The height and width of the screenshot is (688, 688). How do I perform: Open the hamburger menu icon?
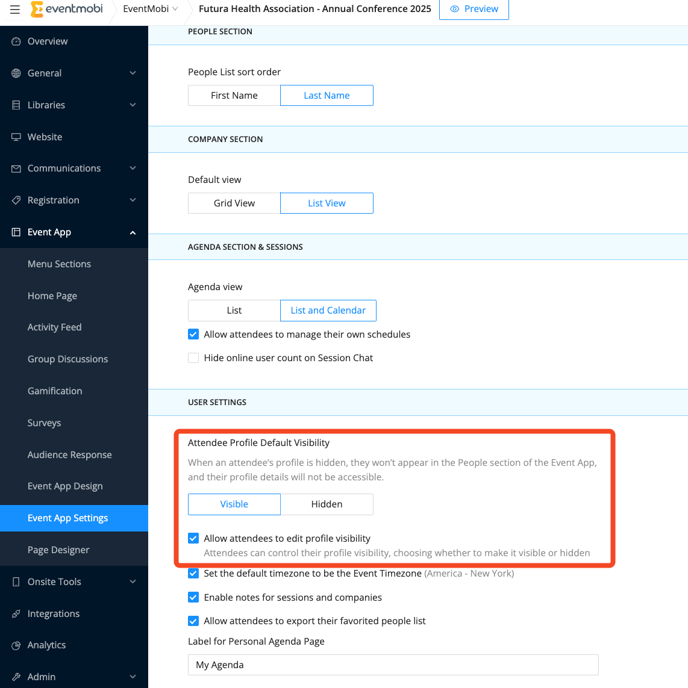point(15,9)
